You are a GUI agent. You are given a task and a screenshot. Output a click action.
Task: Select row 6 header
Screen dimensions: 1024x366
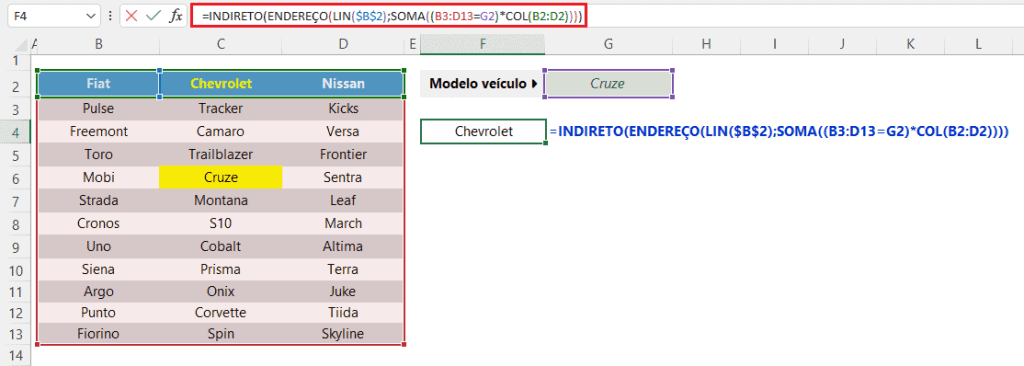[16, 178]
